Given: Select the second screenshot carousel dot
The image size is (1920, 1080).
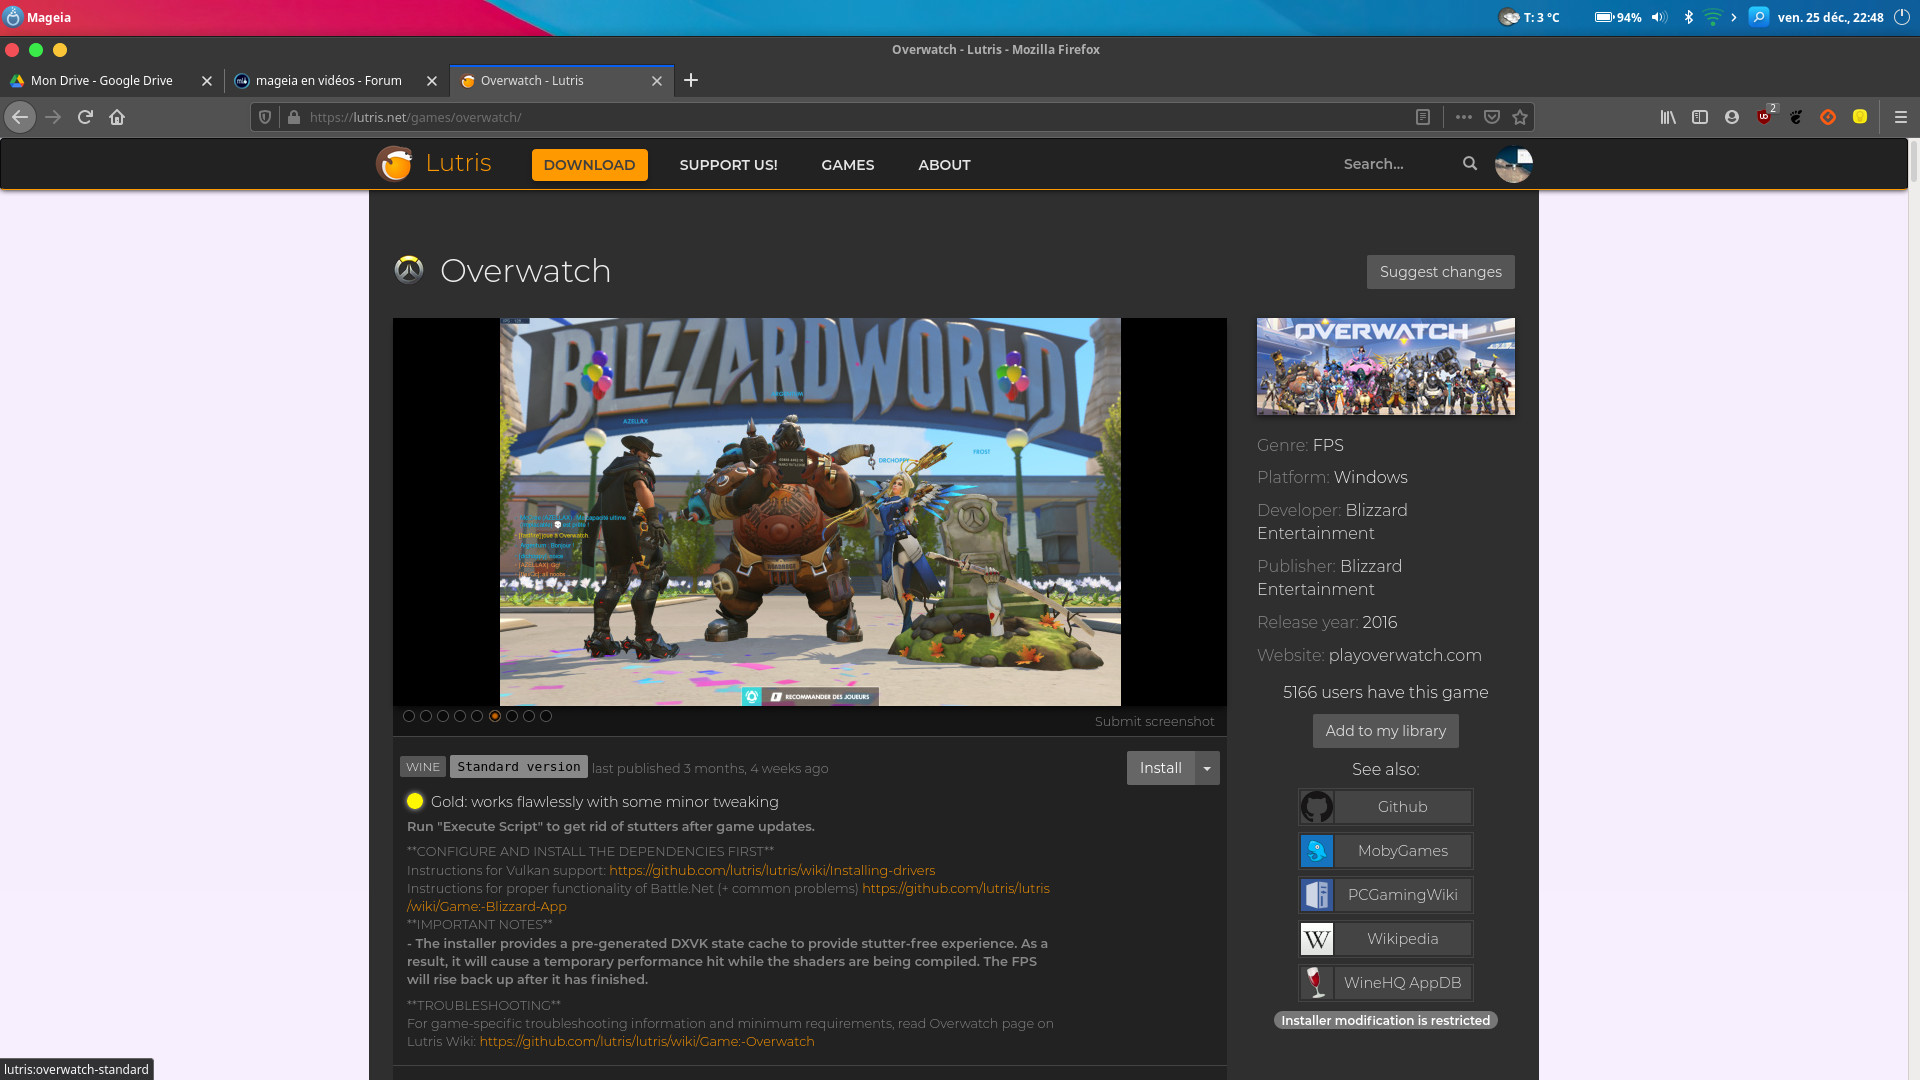Looking at the screenshot, I should tap(426, 716).
